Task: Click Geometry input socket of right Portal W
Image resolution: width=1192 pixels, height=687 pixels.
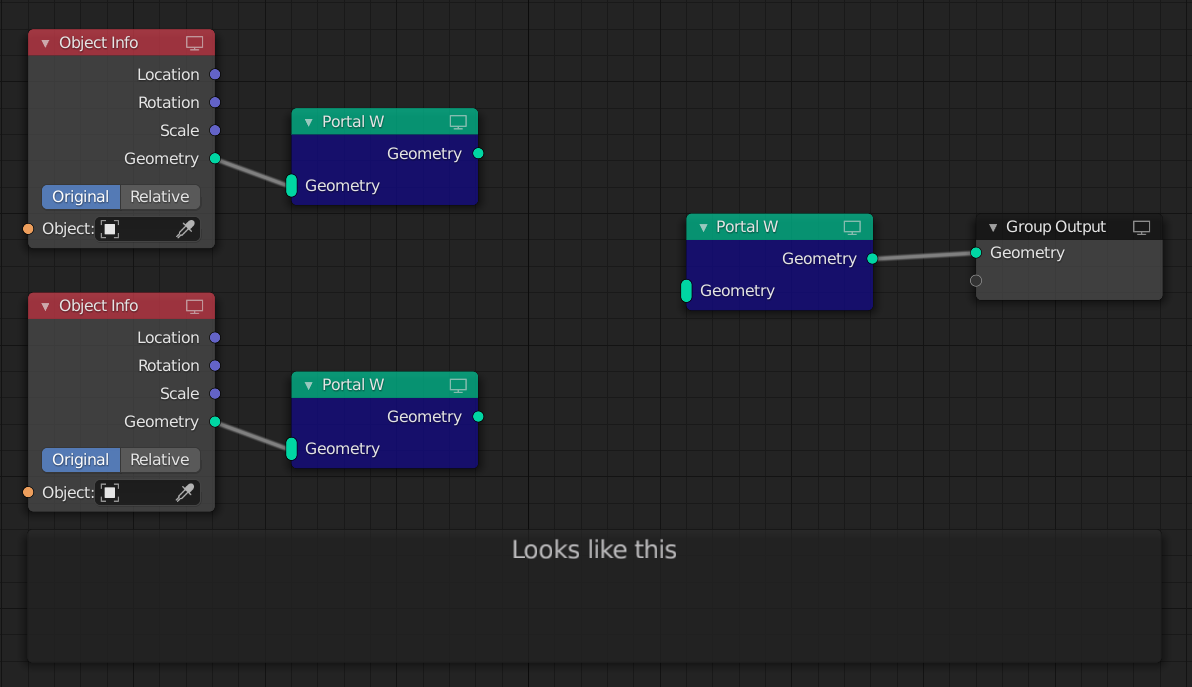Action: point(686,290)
